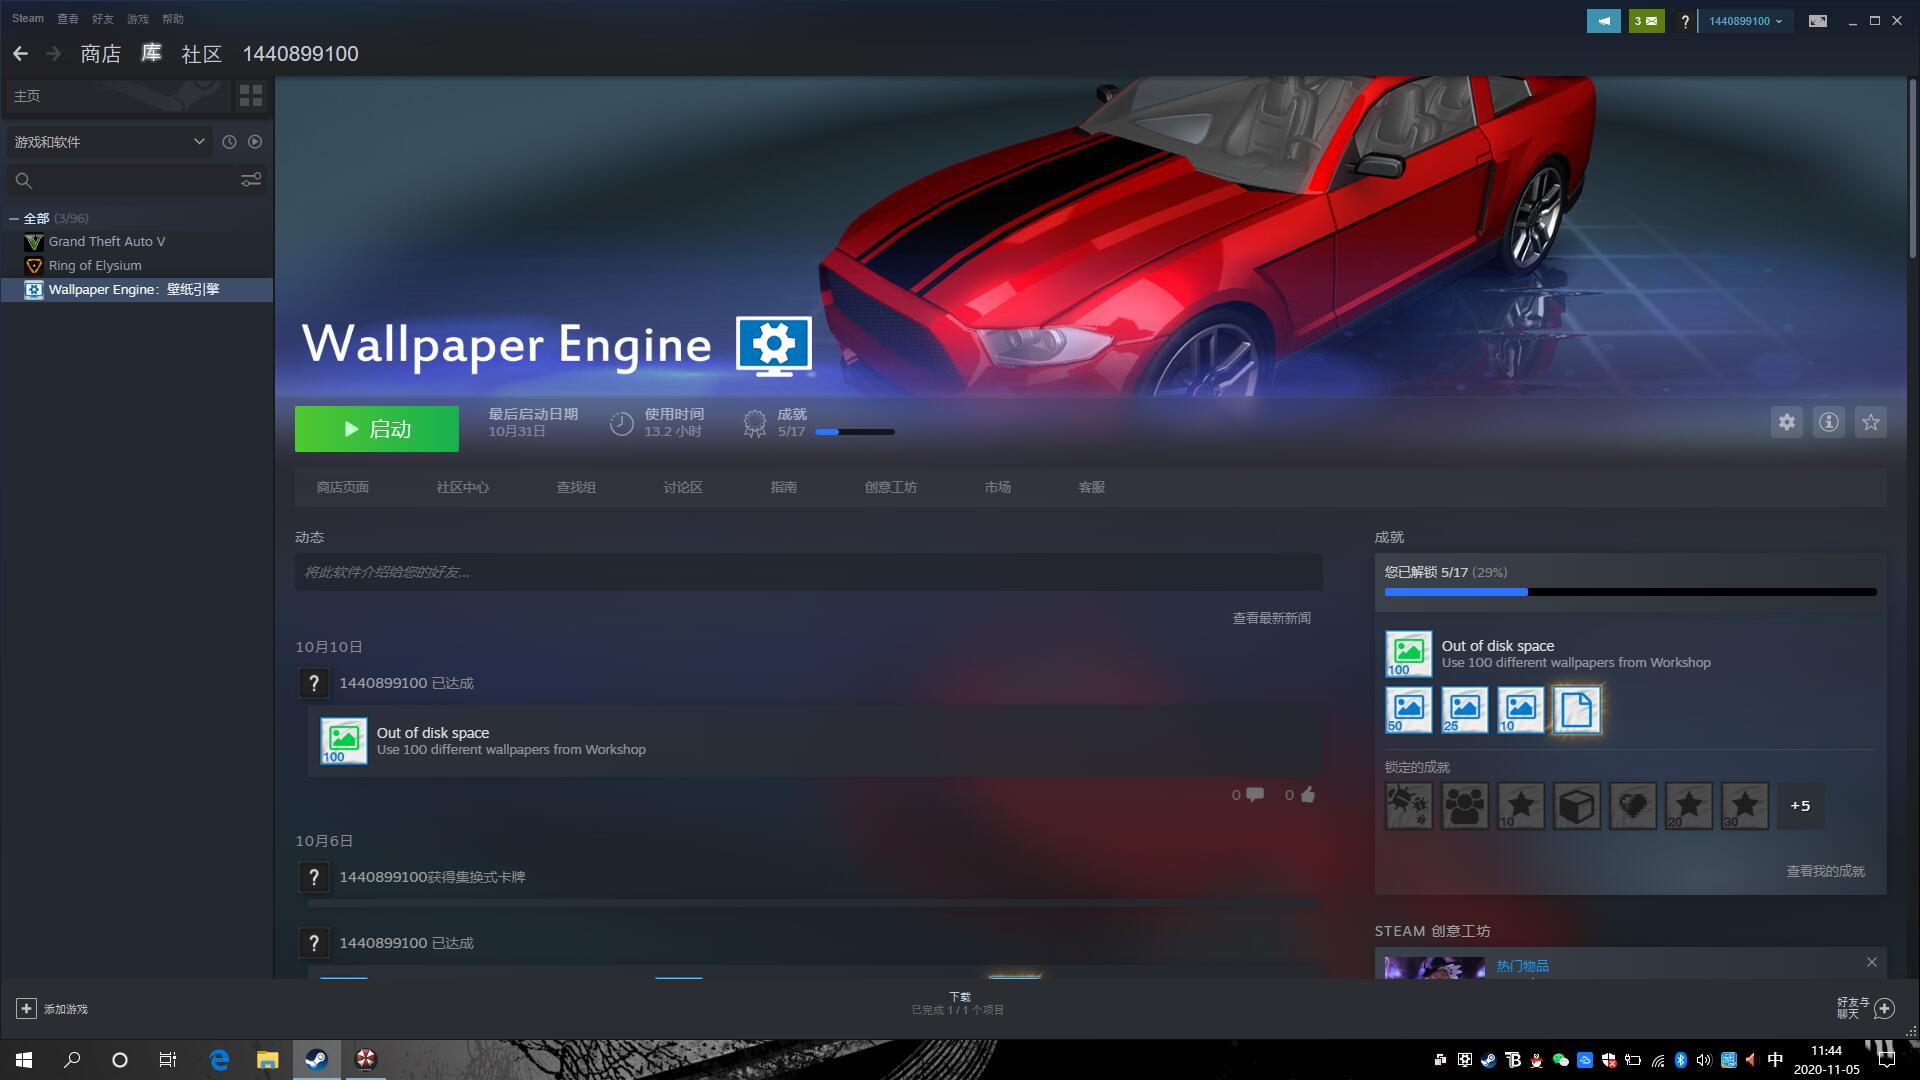
Task: Open Windows Start menu
Action: point(24,1060)
